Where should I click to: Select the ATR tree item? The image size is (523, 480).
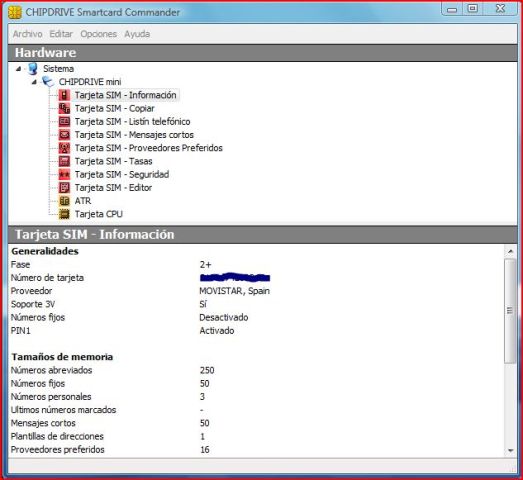tap(83, 201)
